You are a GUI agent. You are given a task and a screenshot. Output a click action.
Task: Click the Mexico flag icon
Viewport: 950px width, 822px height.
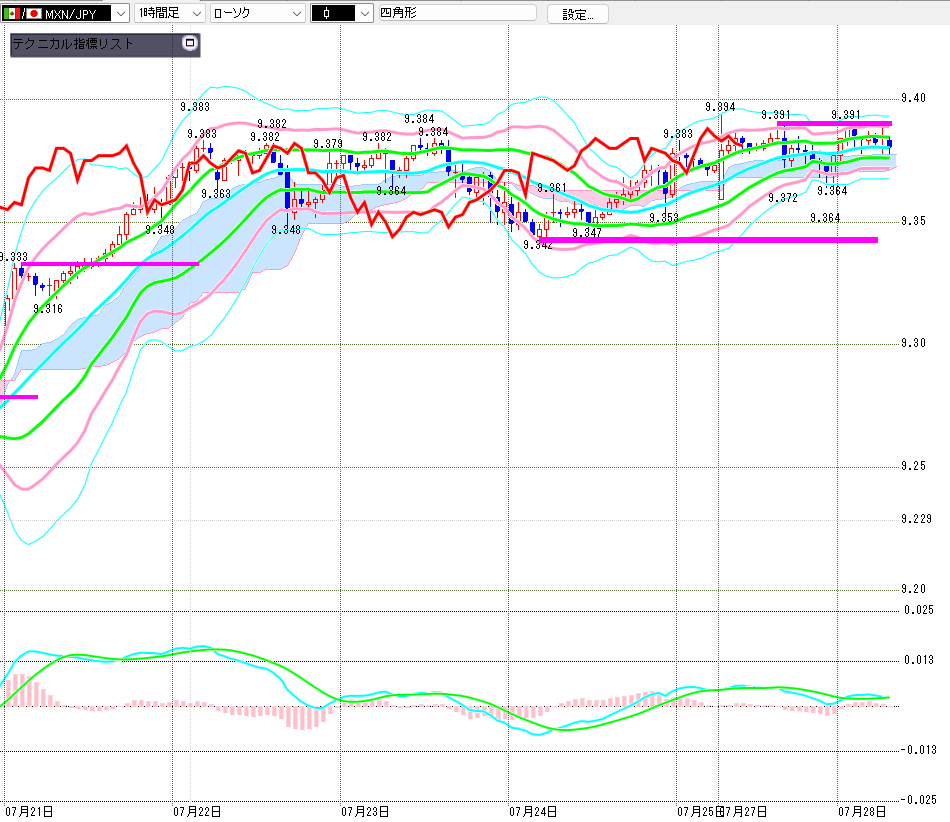pyautogui.click(x=12, y=13)
